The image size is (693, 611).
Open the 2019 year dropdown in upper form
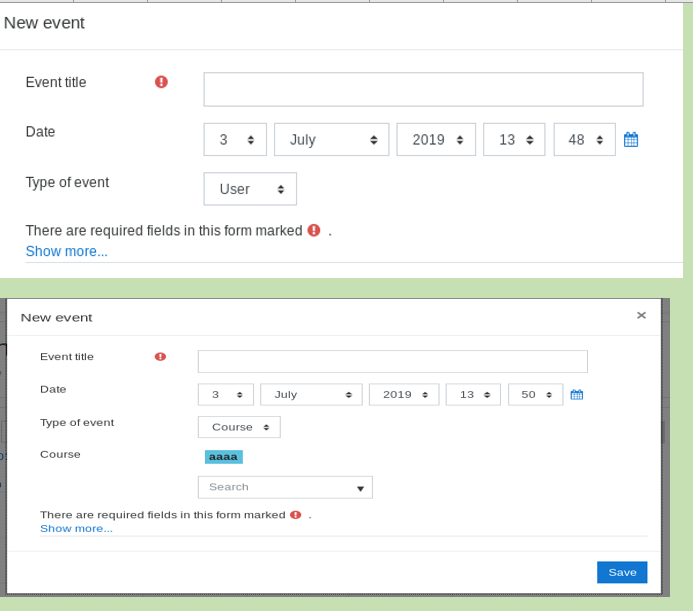tap(436, 140)
